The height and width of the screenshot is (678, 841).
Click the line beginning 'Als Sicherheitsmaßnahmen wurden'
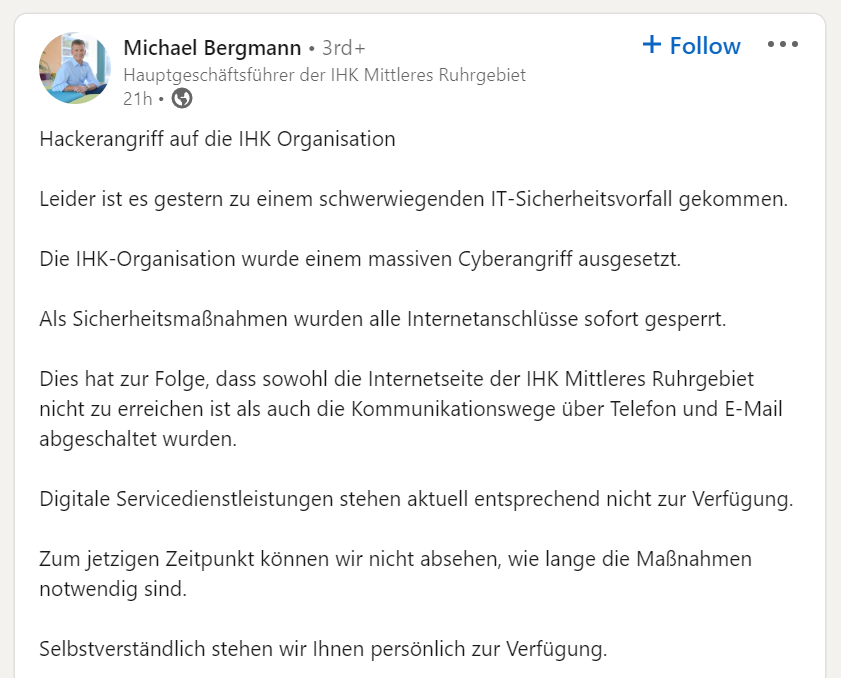[x=382, y=319]
